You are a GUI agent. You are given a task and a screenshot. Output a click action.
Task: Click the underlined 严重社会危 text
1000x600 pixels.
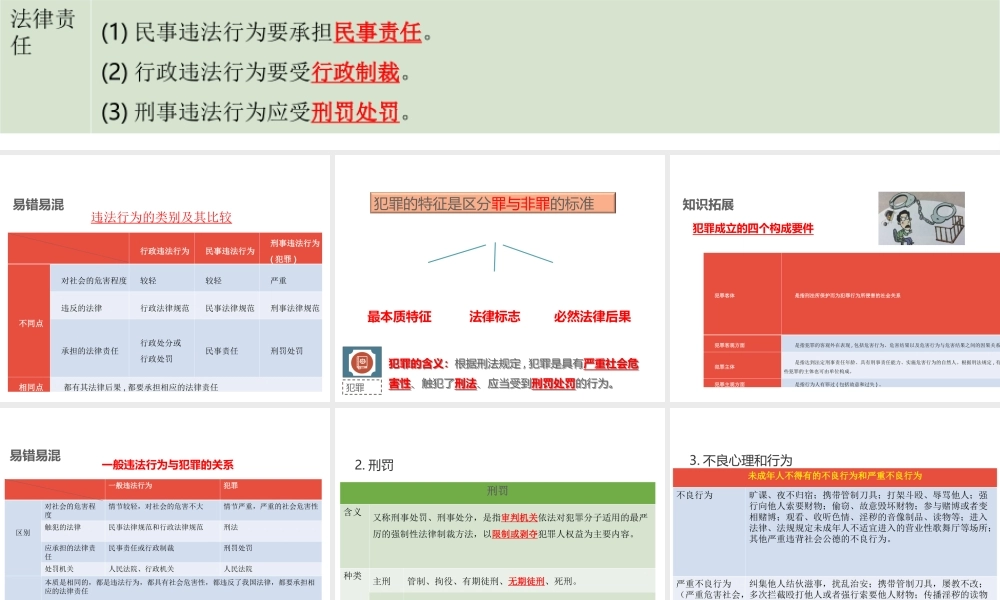(x=611, y=363)
